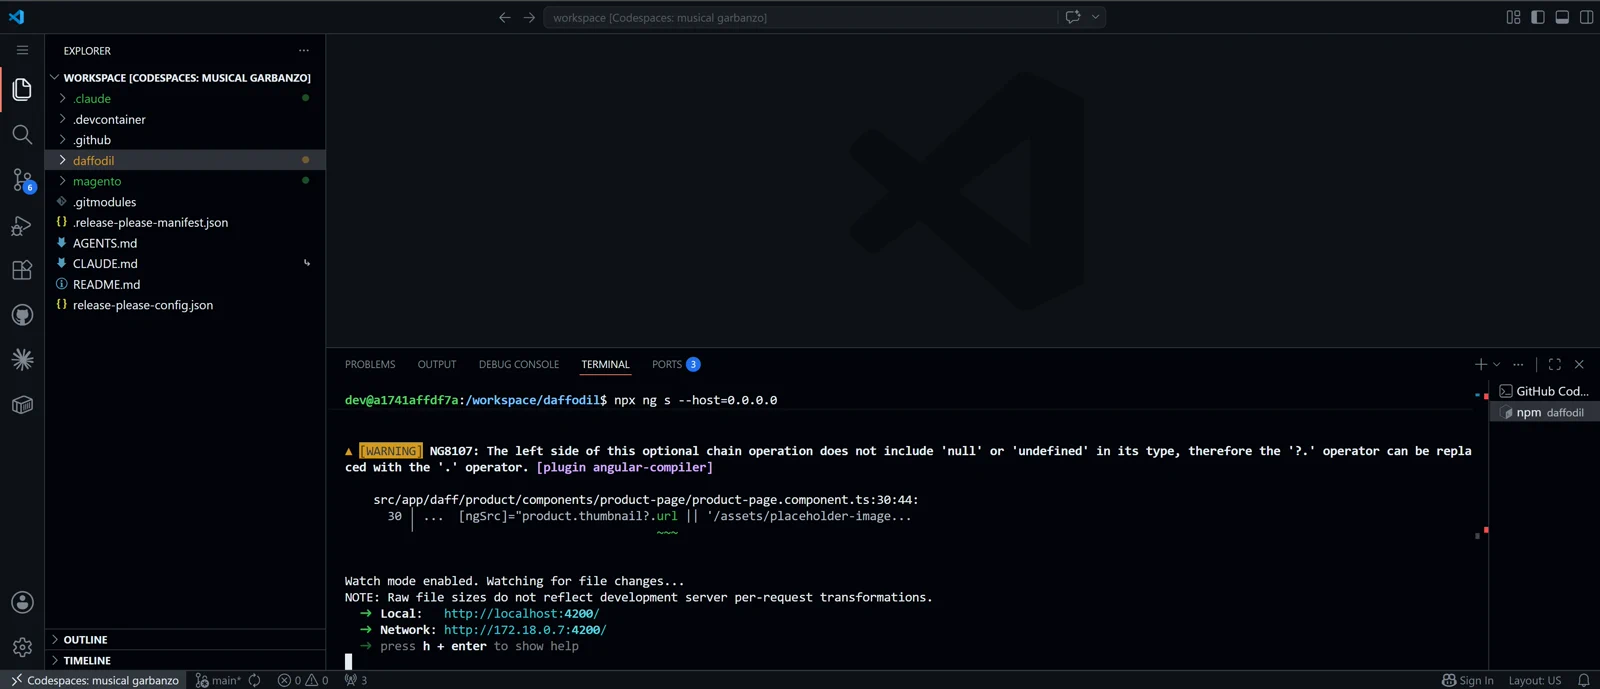The image size is (1600, 689).
Task: Select the npm daffodil terminal entry
Action: (1545, 412)
